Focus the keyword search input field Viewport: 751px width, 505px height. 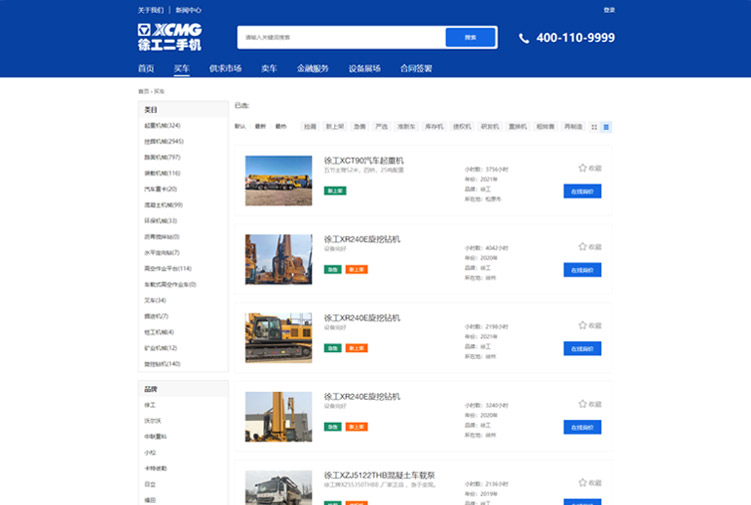coord(341,37)
